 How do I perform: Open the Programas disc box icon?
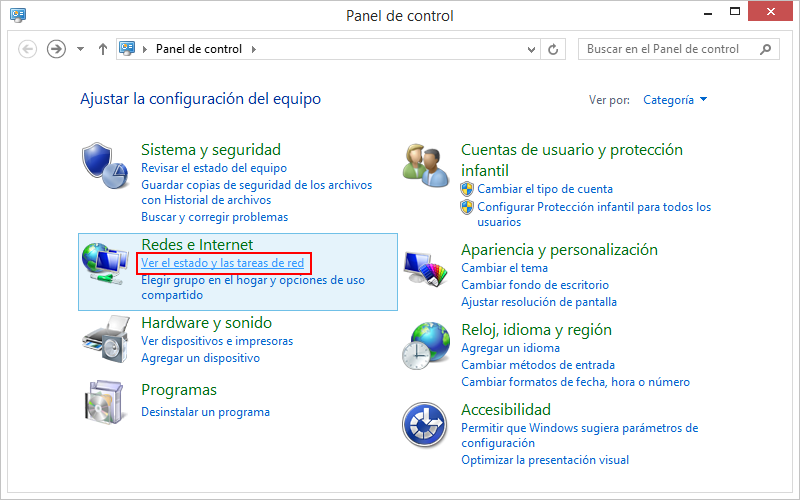coord(105,402)
